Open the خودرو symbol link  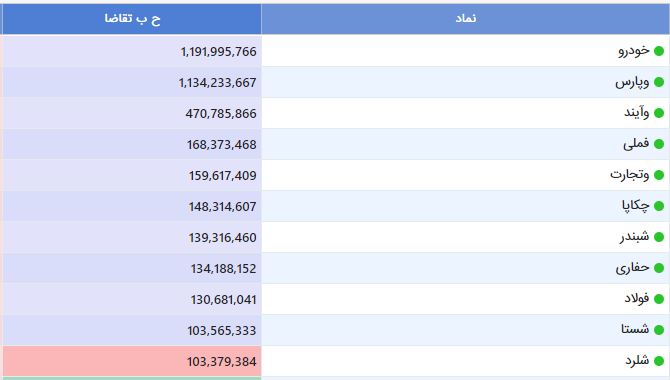634,51
